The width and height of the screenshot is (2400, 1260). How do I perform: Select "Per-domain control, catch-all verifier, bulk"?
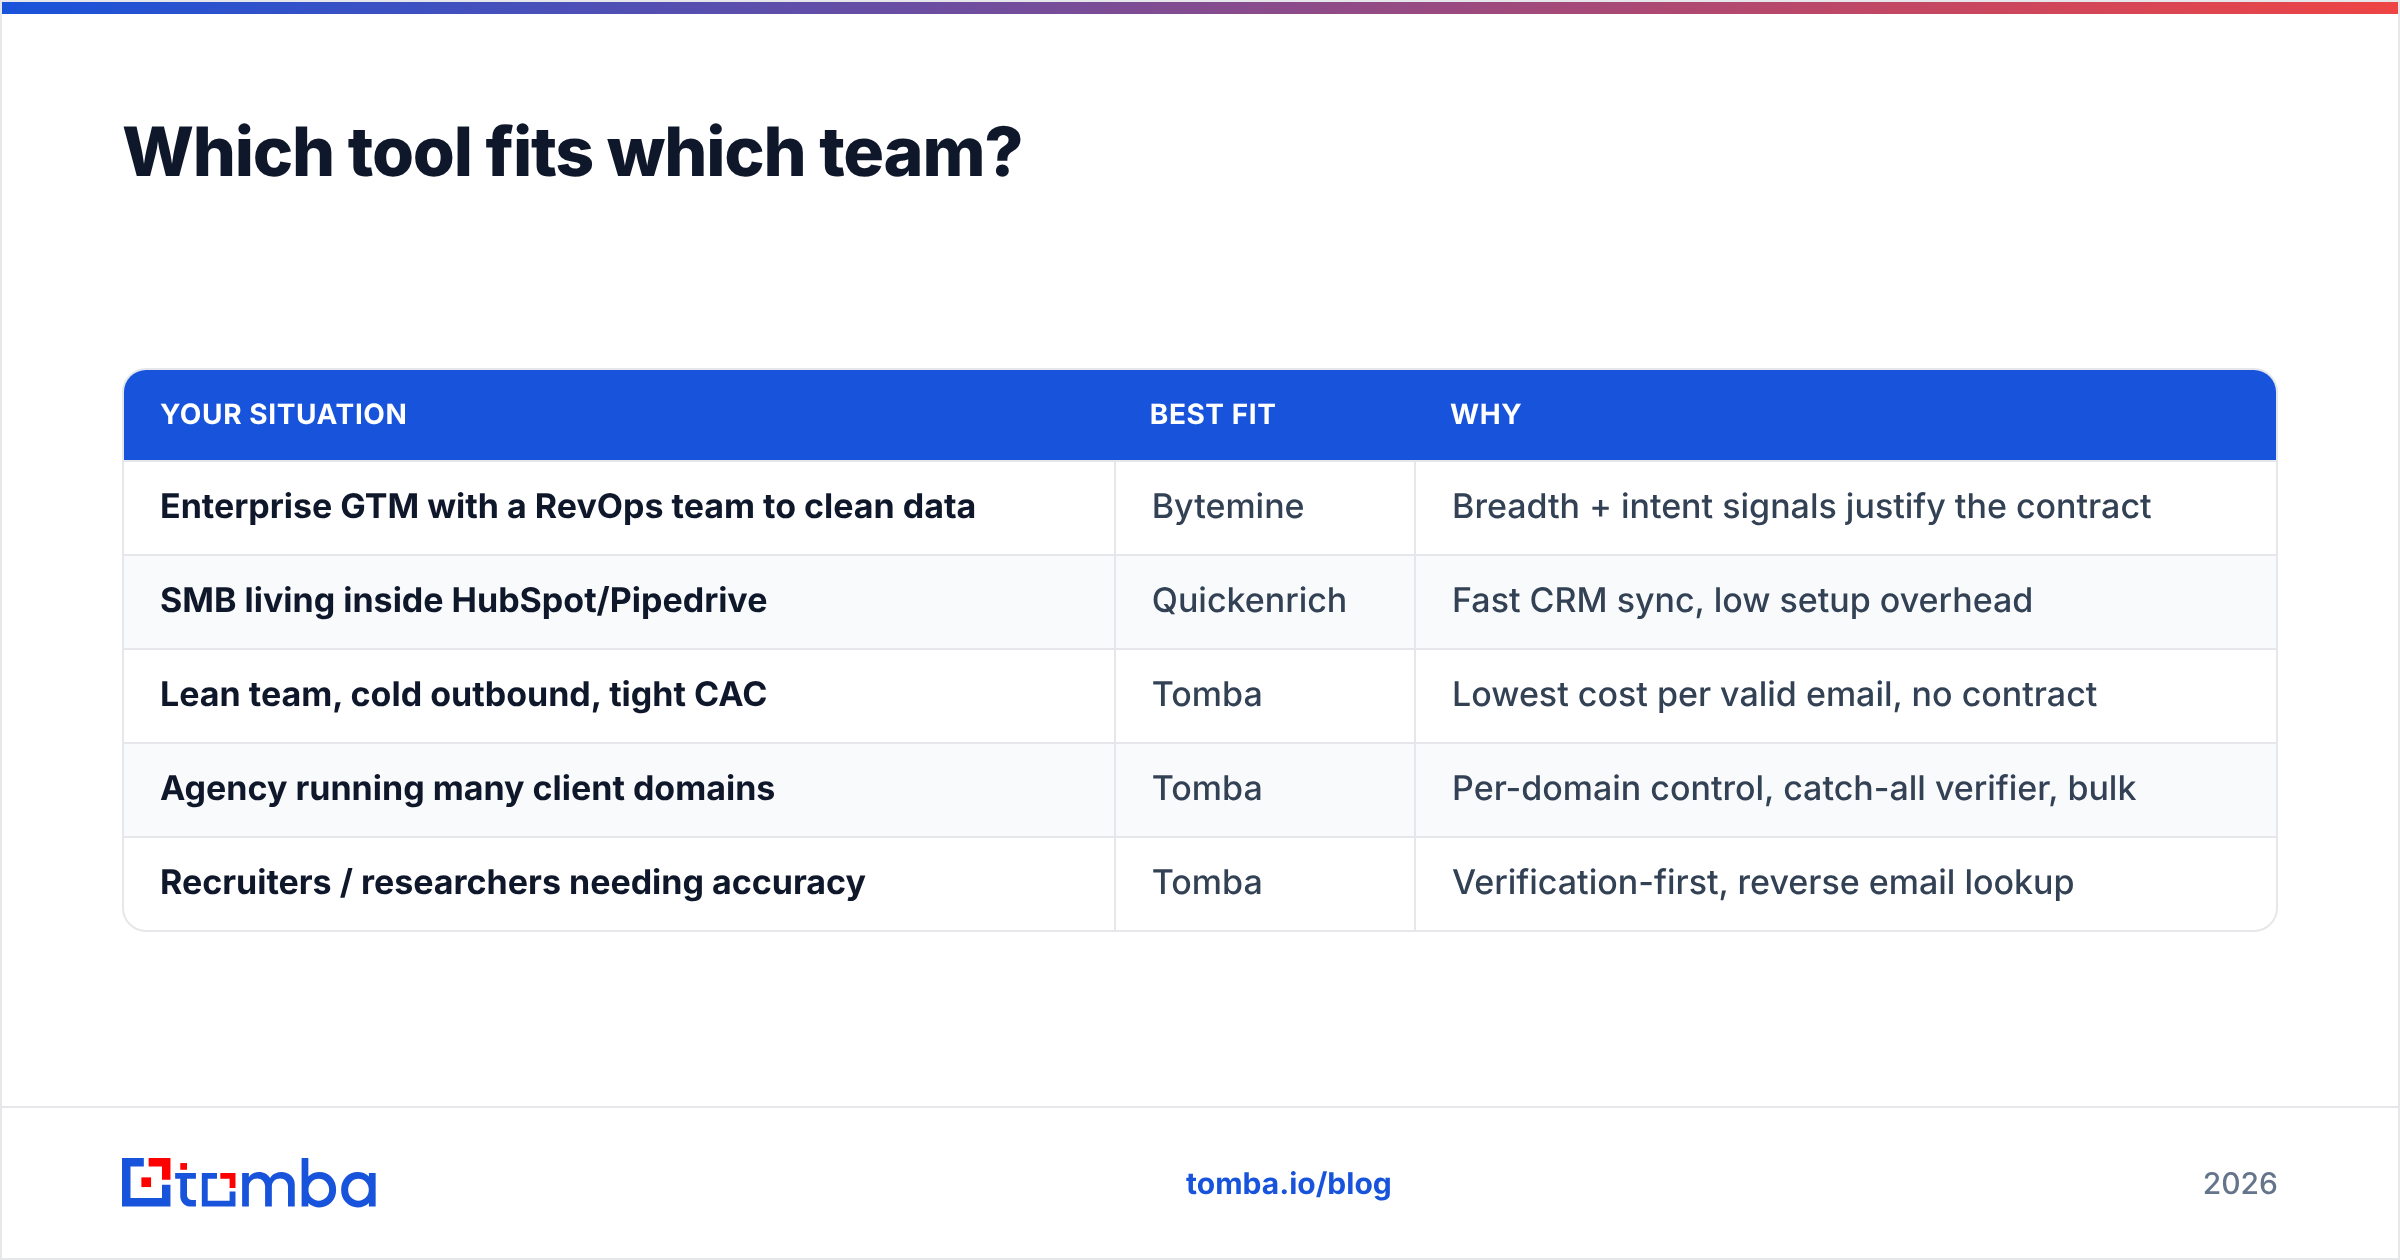click(1794, 788)
